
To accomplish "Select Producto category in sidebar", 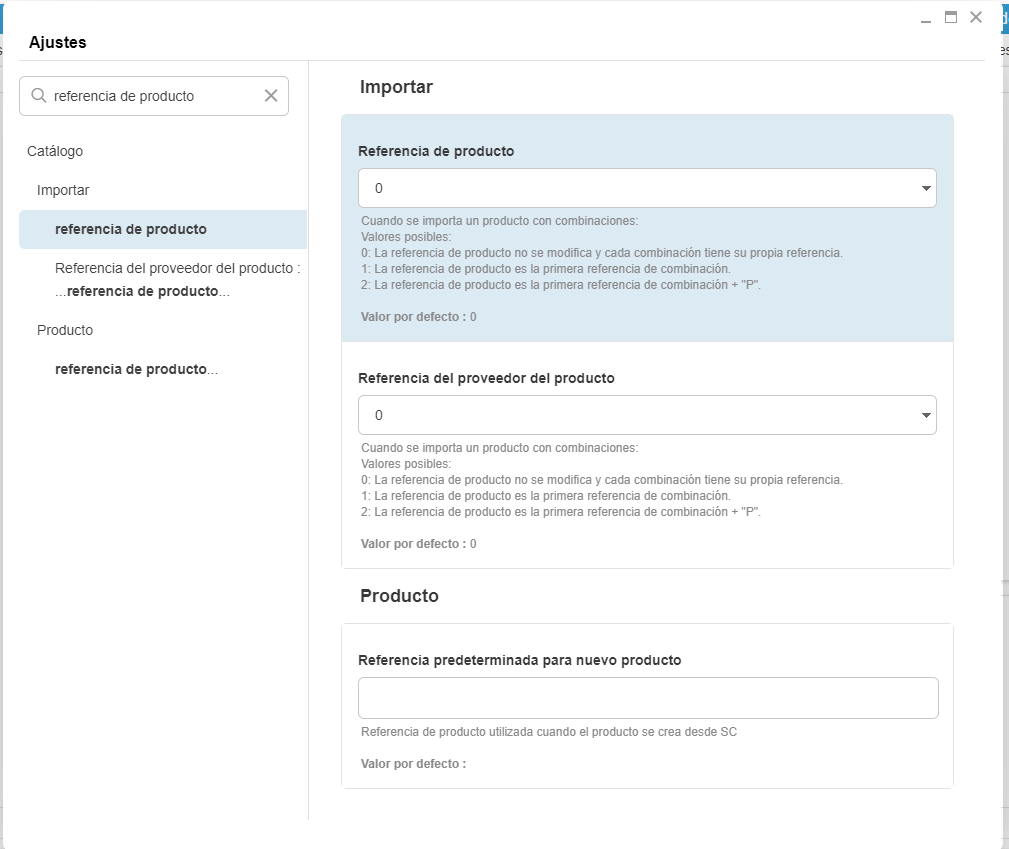I will pos(65,330).
